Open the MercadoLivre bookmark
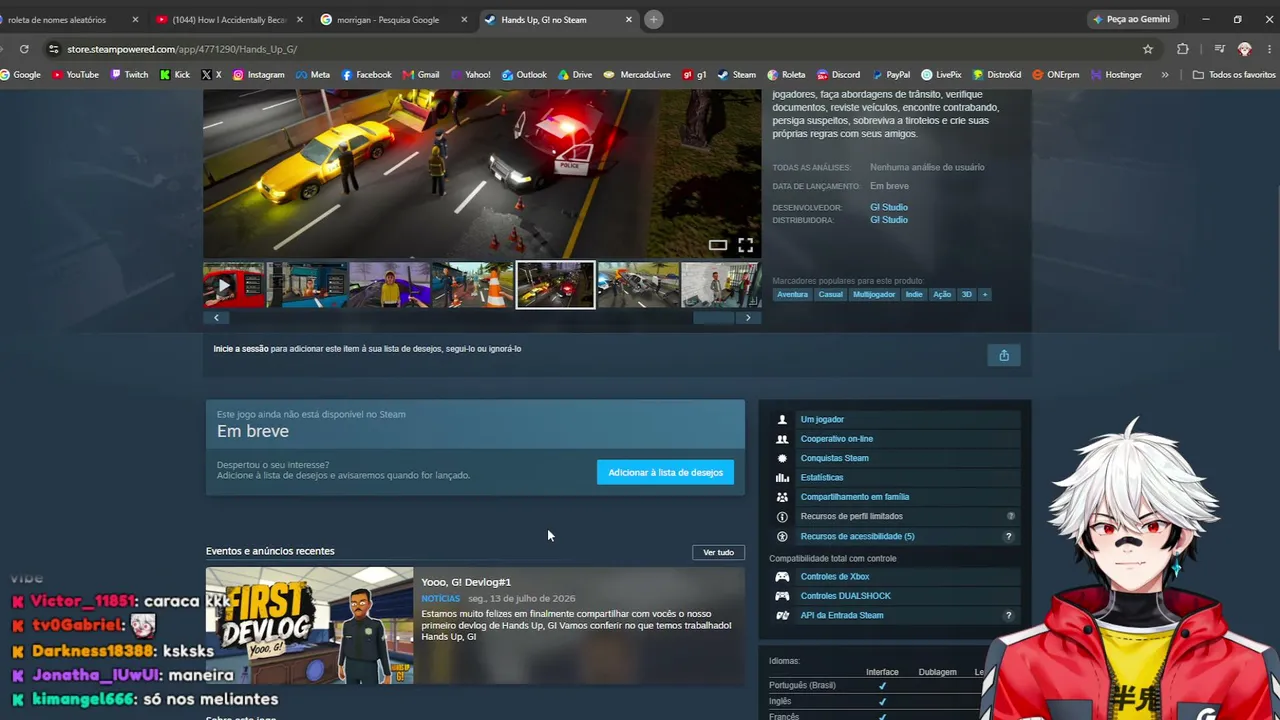 (x=637, y=74)
